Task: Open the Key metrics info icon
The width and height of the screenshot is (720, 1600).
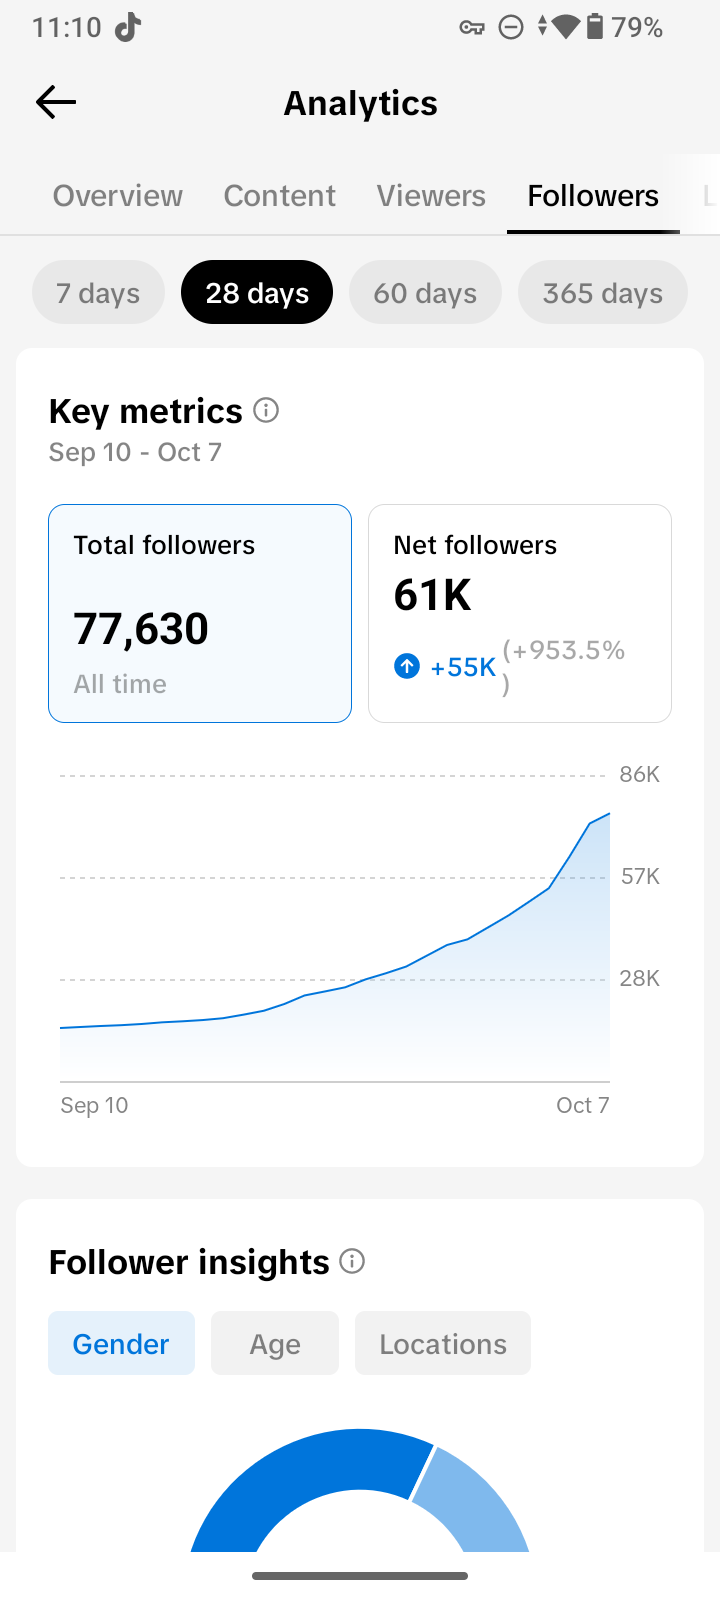Action: pyautogui.click(x=266, y=410)
